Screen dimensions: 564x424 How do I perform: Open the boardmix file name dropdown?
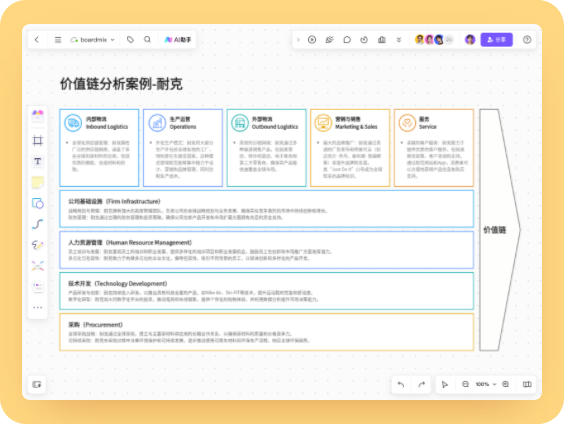coord(93,40)
